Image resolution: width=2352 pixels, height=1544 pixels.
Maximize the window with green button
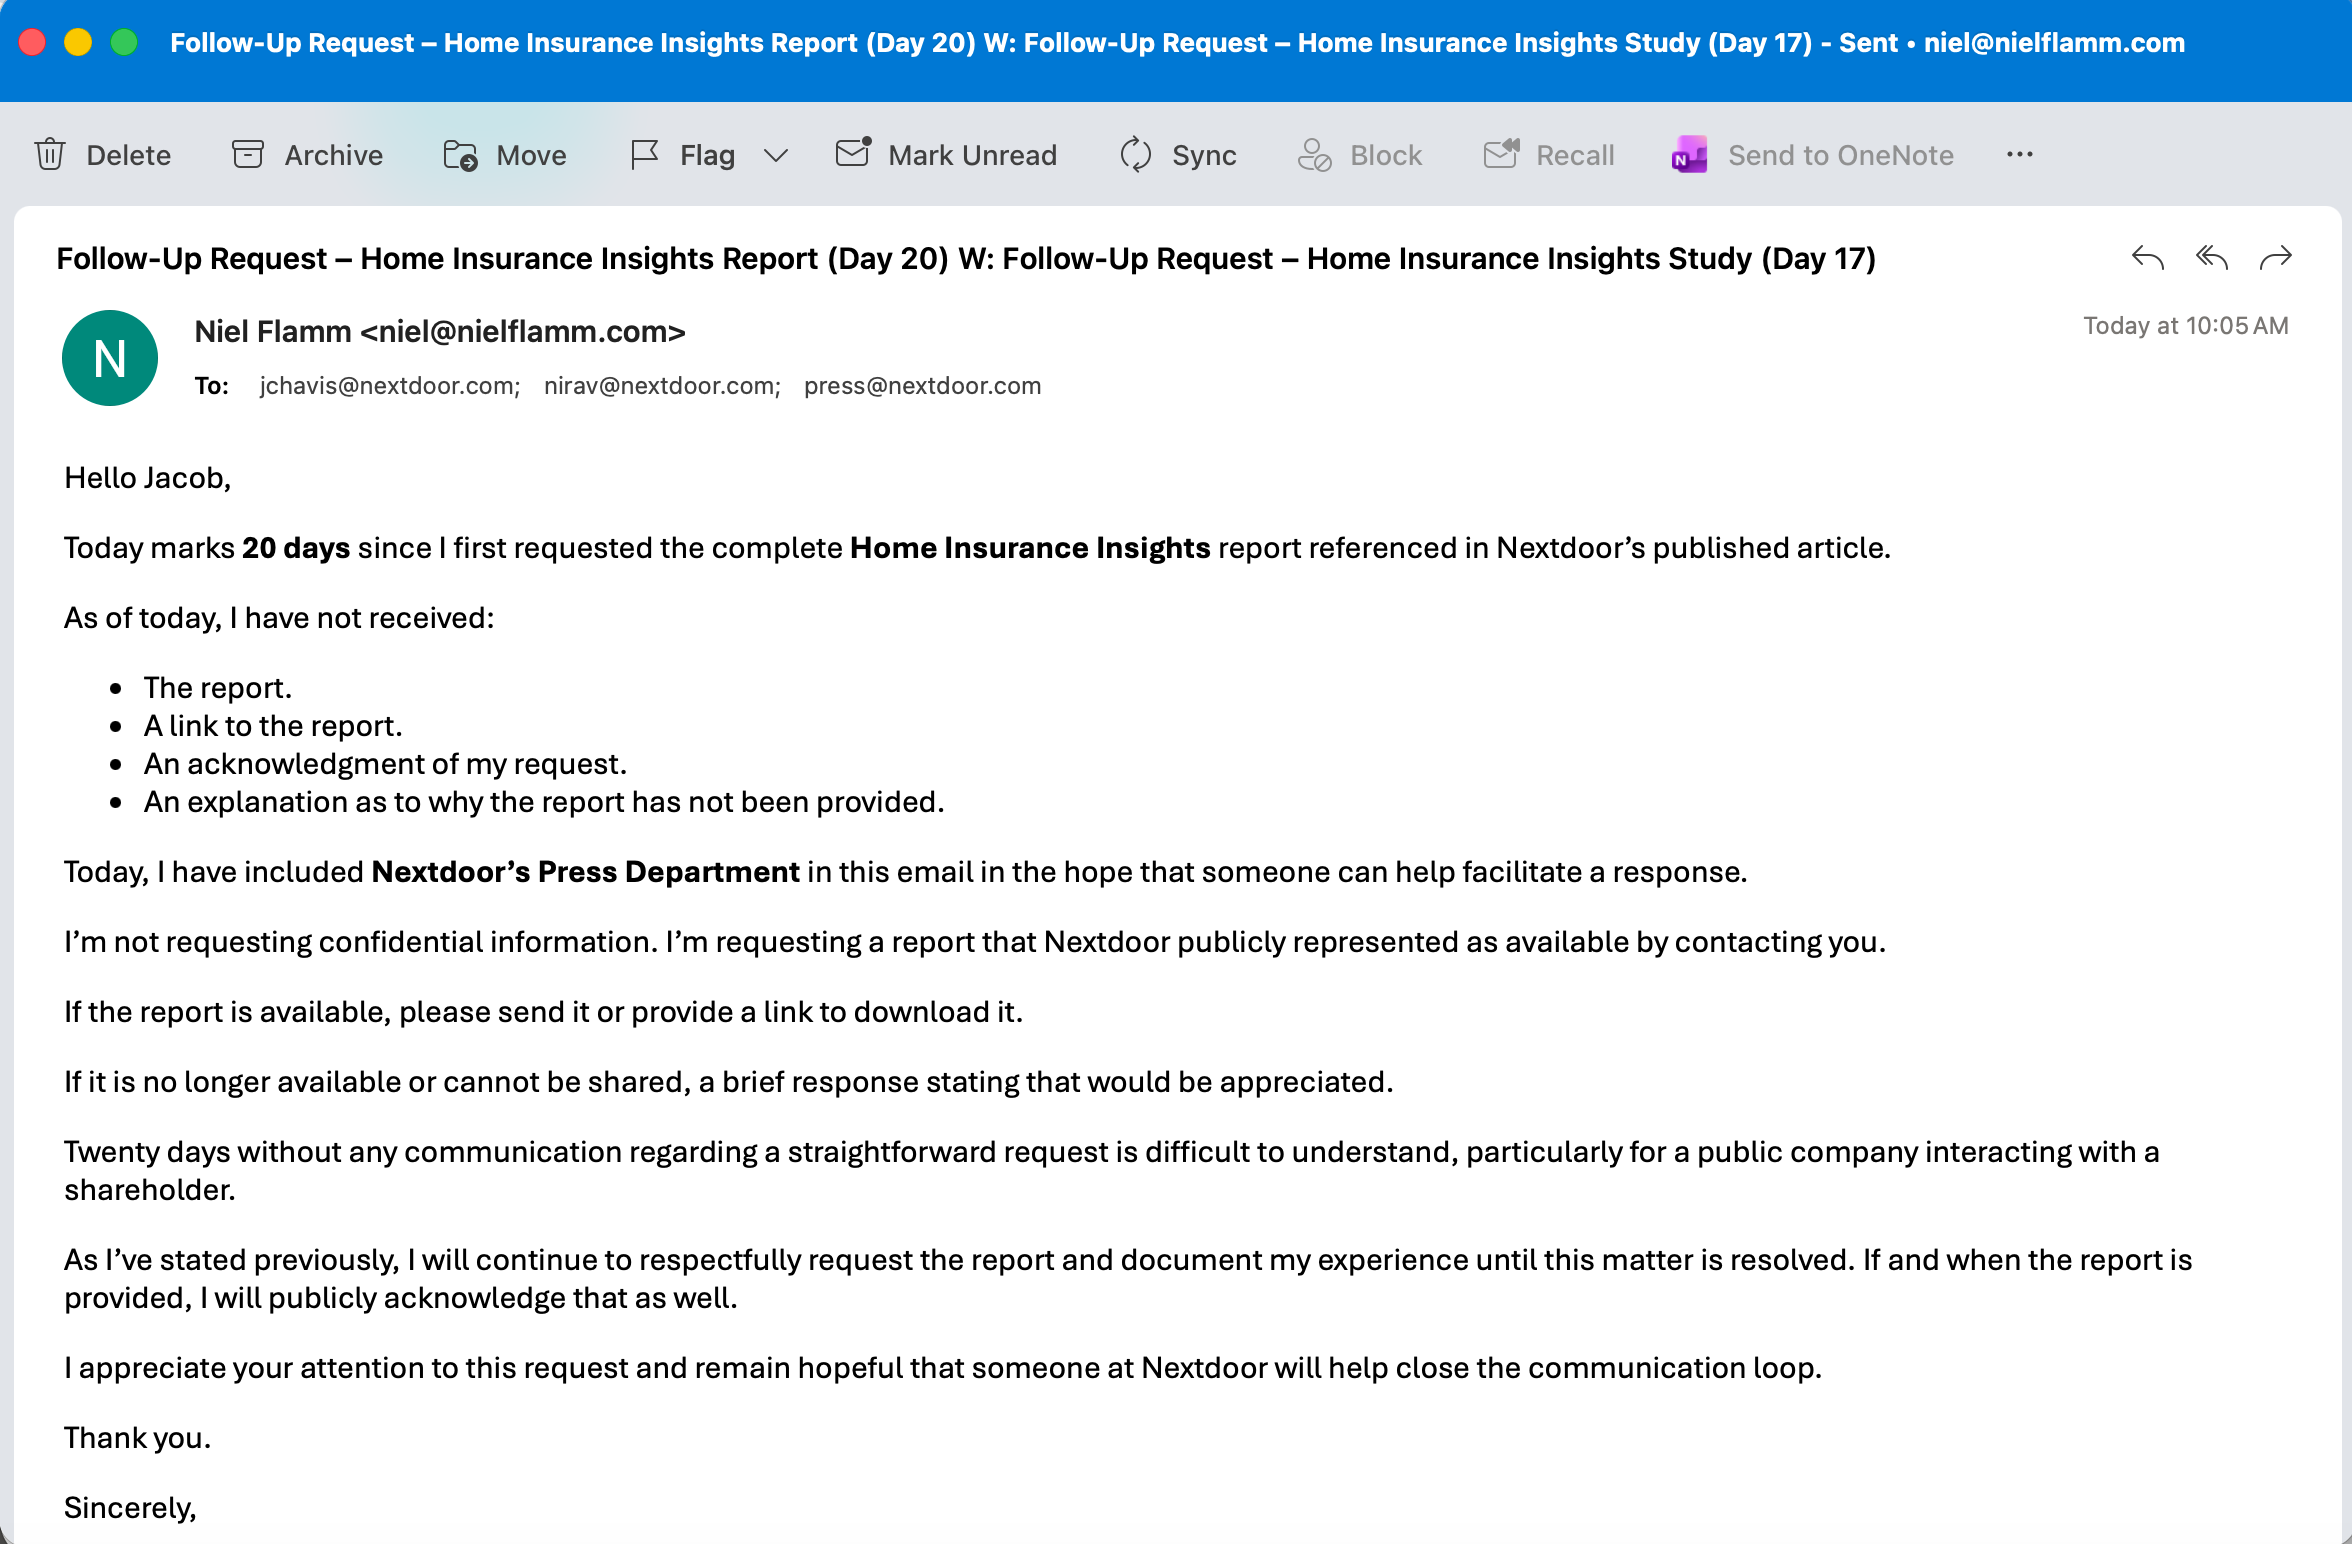click(x=124, y=42)
